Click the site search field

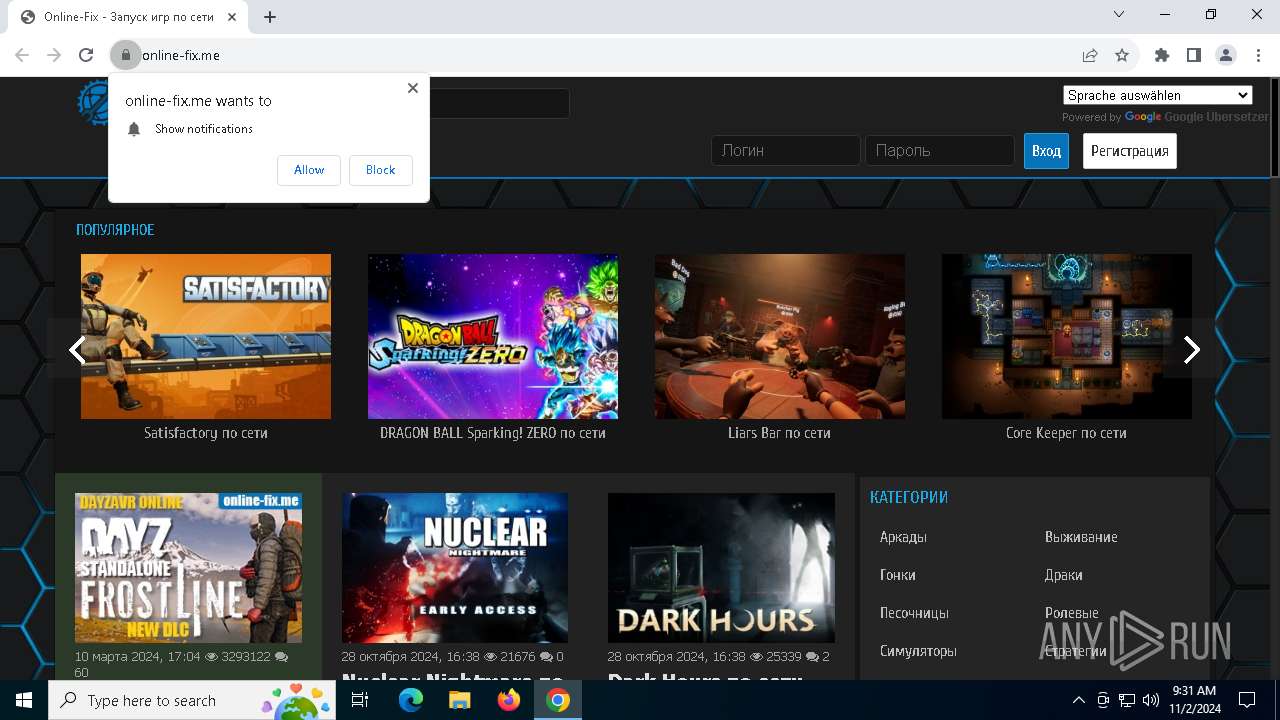coord(500,103)
